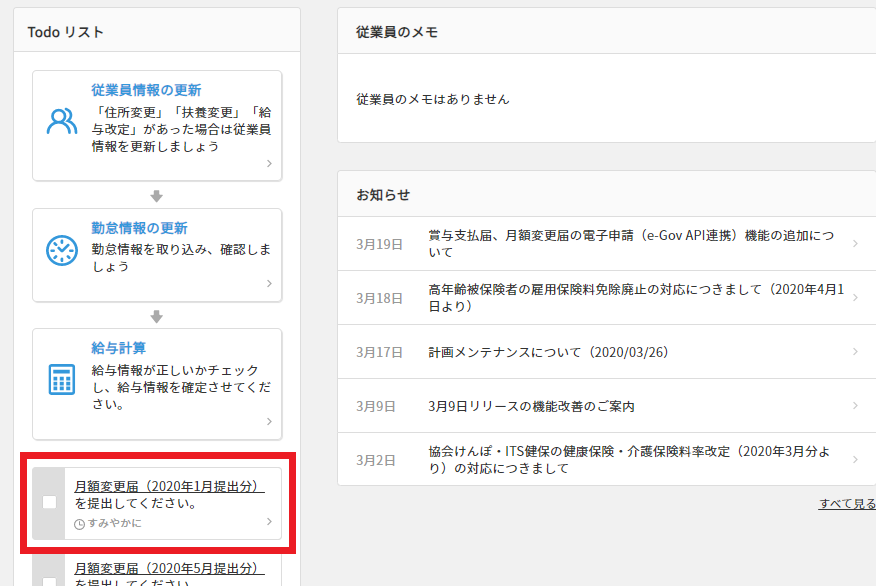Viewport: 876px width, 586px height.
Task: Click the small clock icon beside すみやかに
Action: click(80, 523)
